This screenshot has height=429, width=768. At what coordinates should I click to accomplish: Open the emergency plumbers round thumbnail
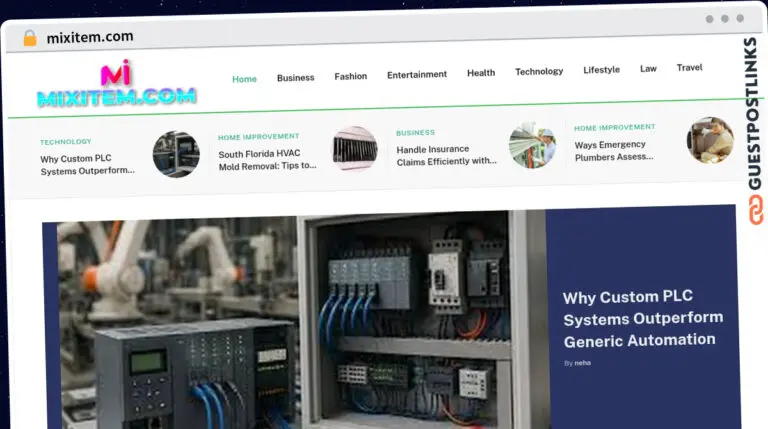pos(710,140)
